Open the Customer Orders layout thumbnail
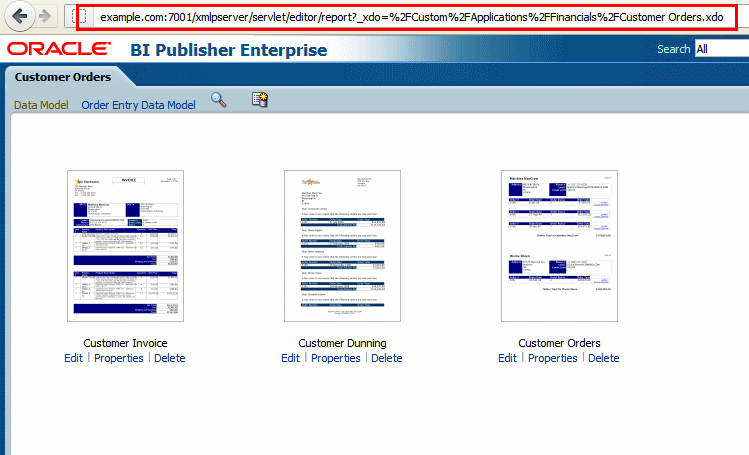749x455 pixels. click(559, 246)
